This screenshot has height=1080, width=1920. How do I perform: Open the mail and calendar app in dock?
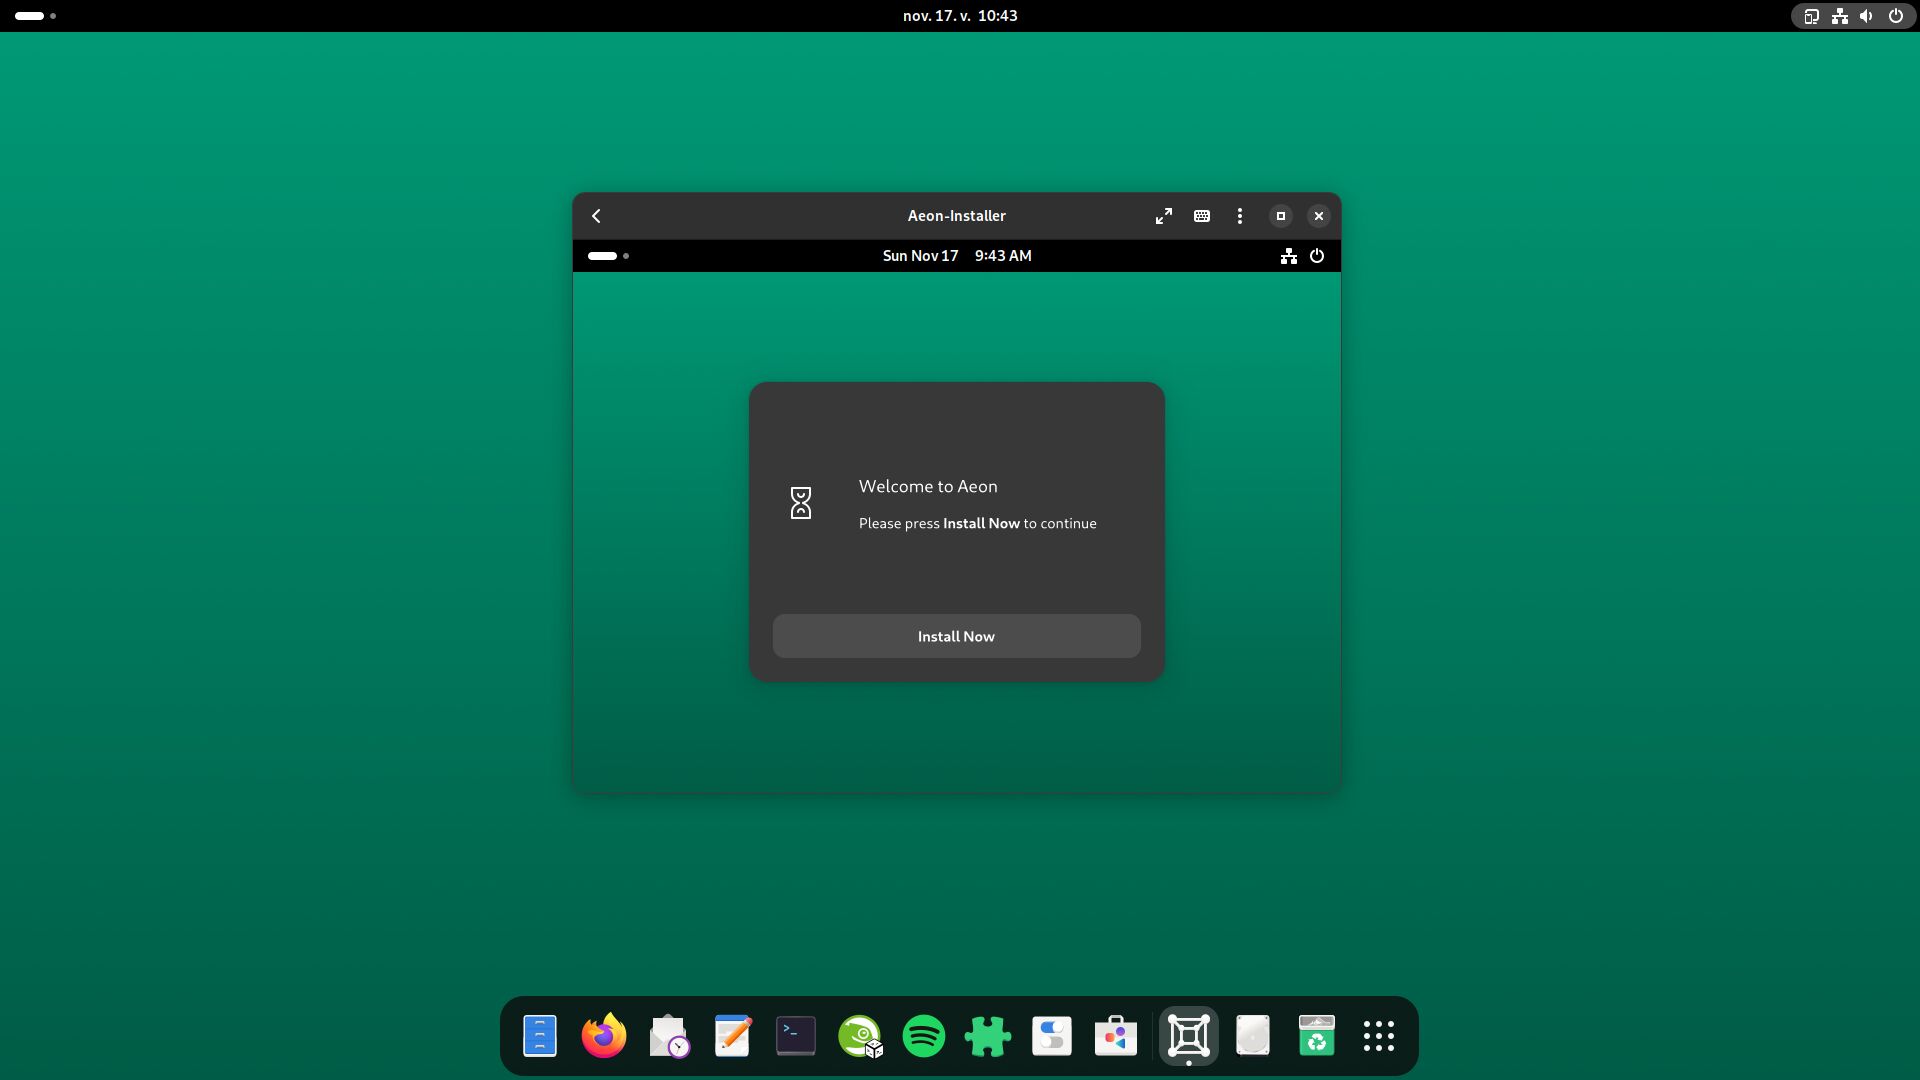pyautogui.click(x=668, y=1036)
